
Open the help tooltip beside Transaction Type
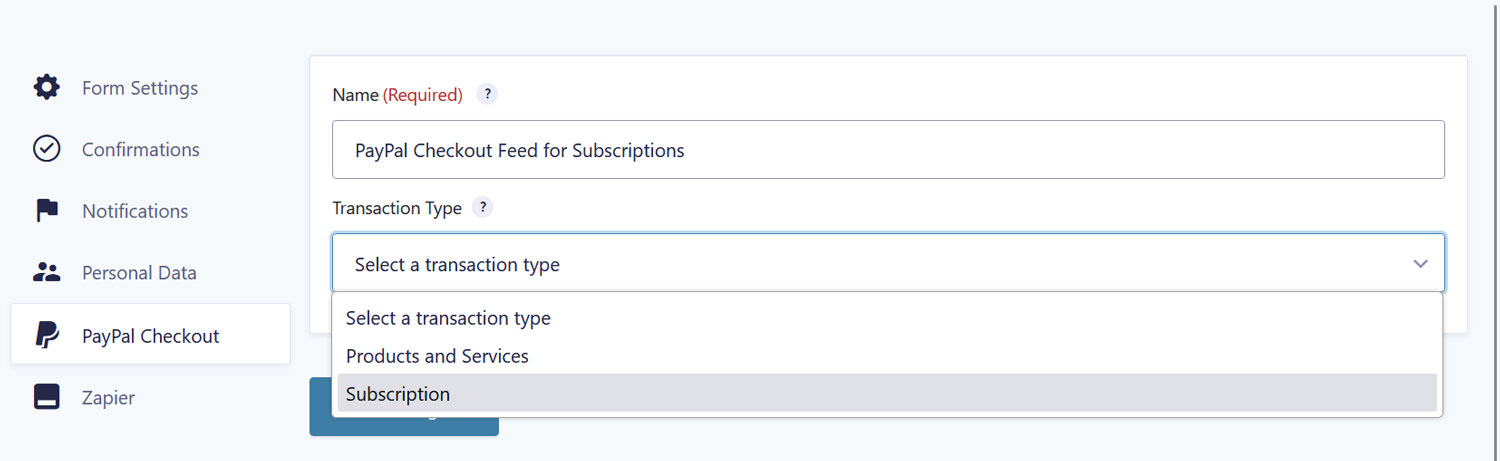[483, 208]
